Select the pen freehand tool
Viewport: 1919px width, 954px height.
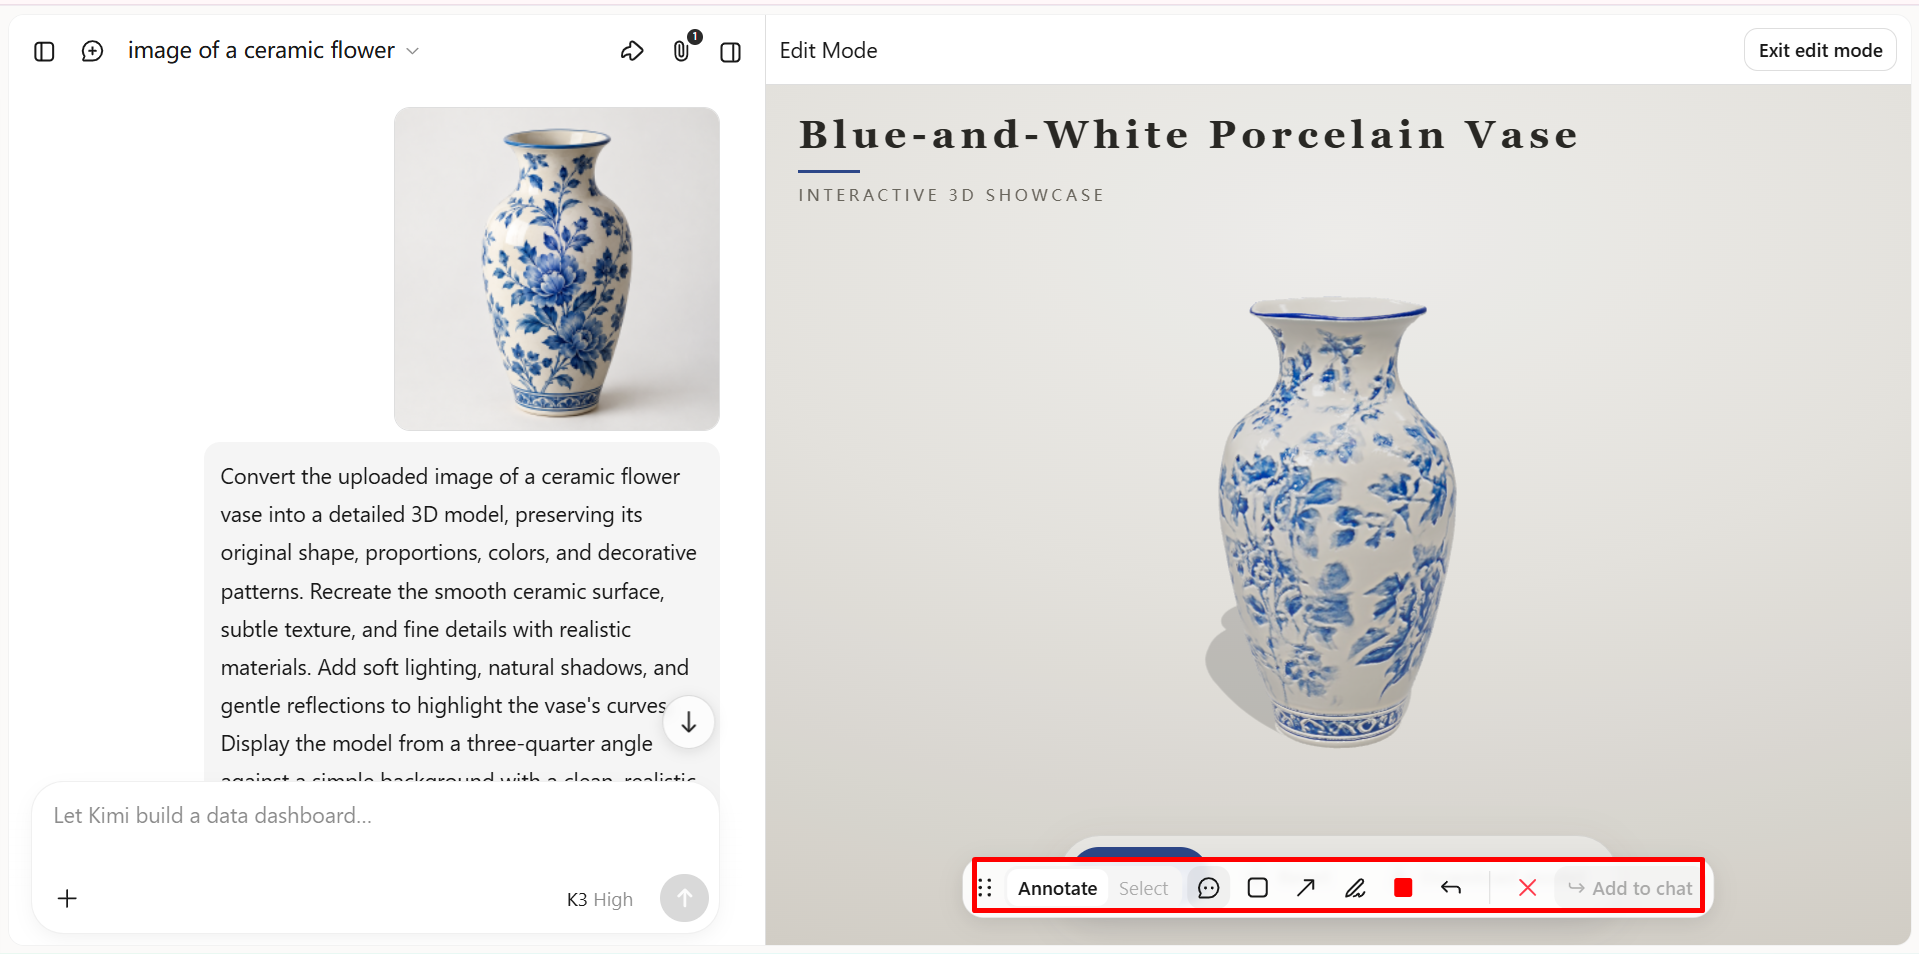point(1355,888)
